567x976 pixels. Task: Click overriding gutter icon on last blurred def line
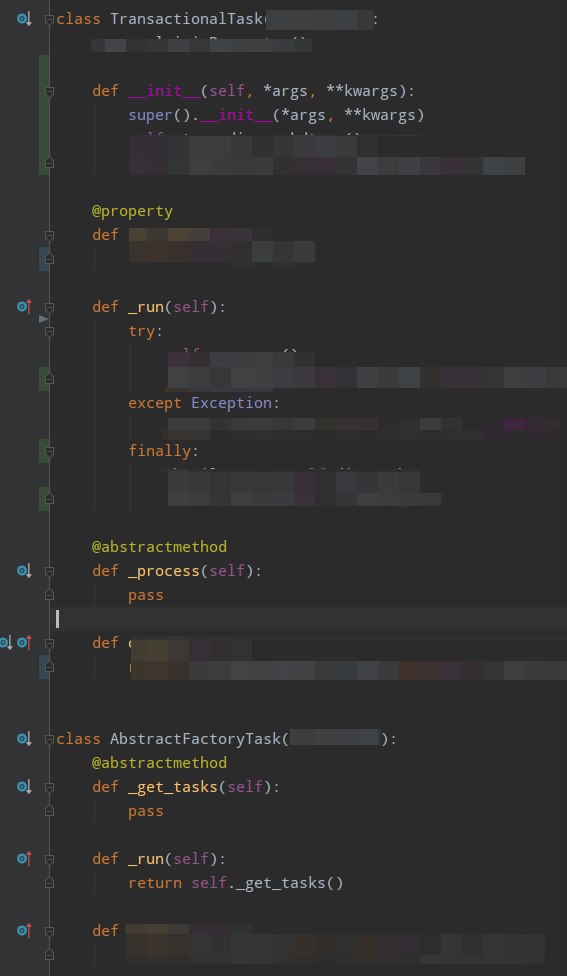click(24, 931)
